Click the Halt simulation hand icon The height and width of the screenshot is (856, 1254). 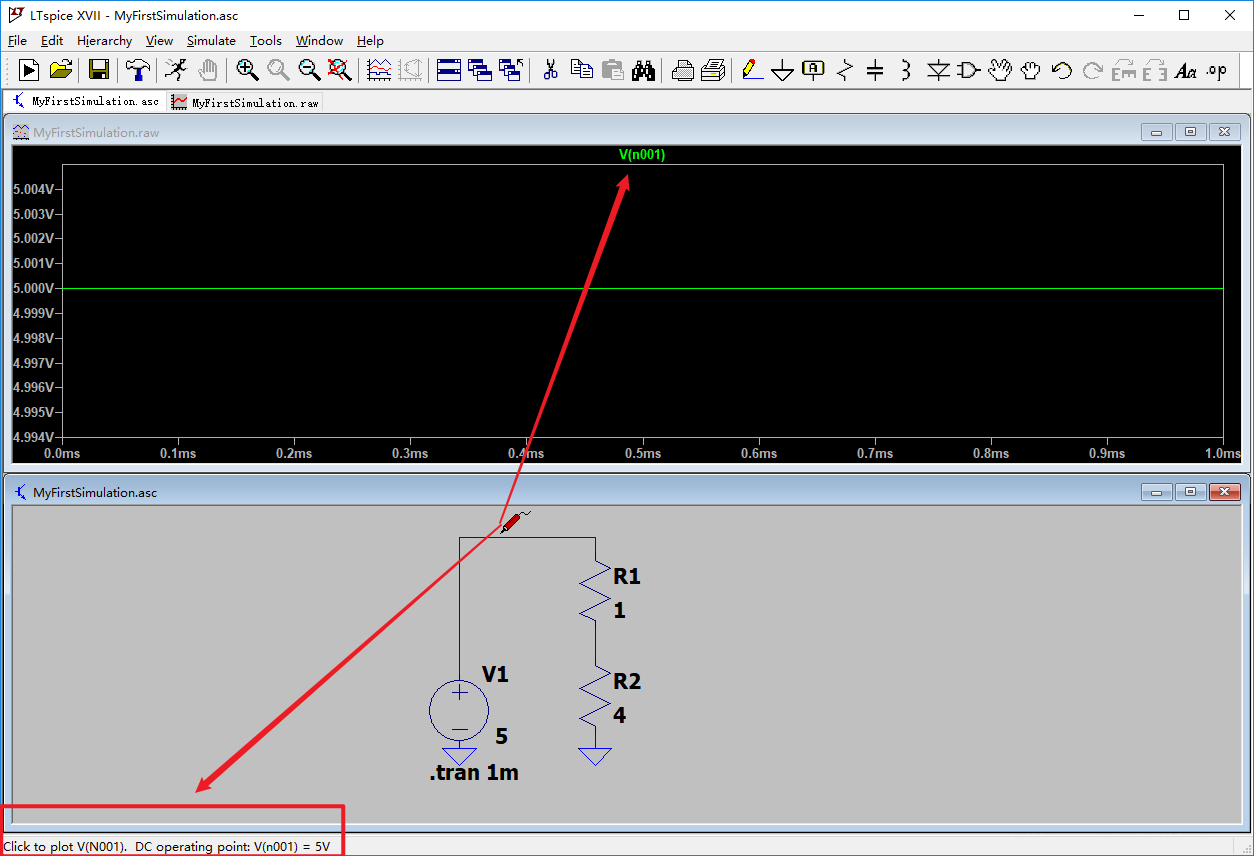point(208,70)
